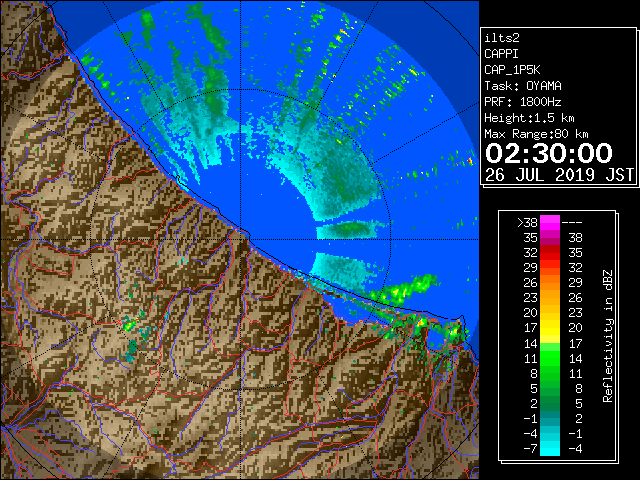Image resolution: width=640 pixels, height=480 pixels.
Task: Click the 'Reflectivity in dBZ' legend title
Action: [608, 336]
